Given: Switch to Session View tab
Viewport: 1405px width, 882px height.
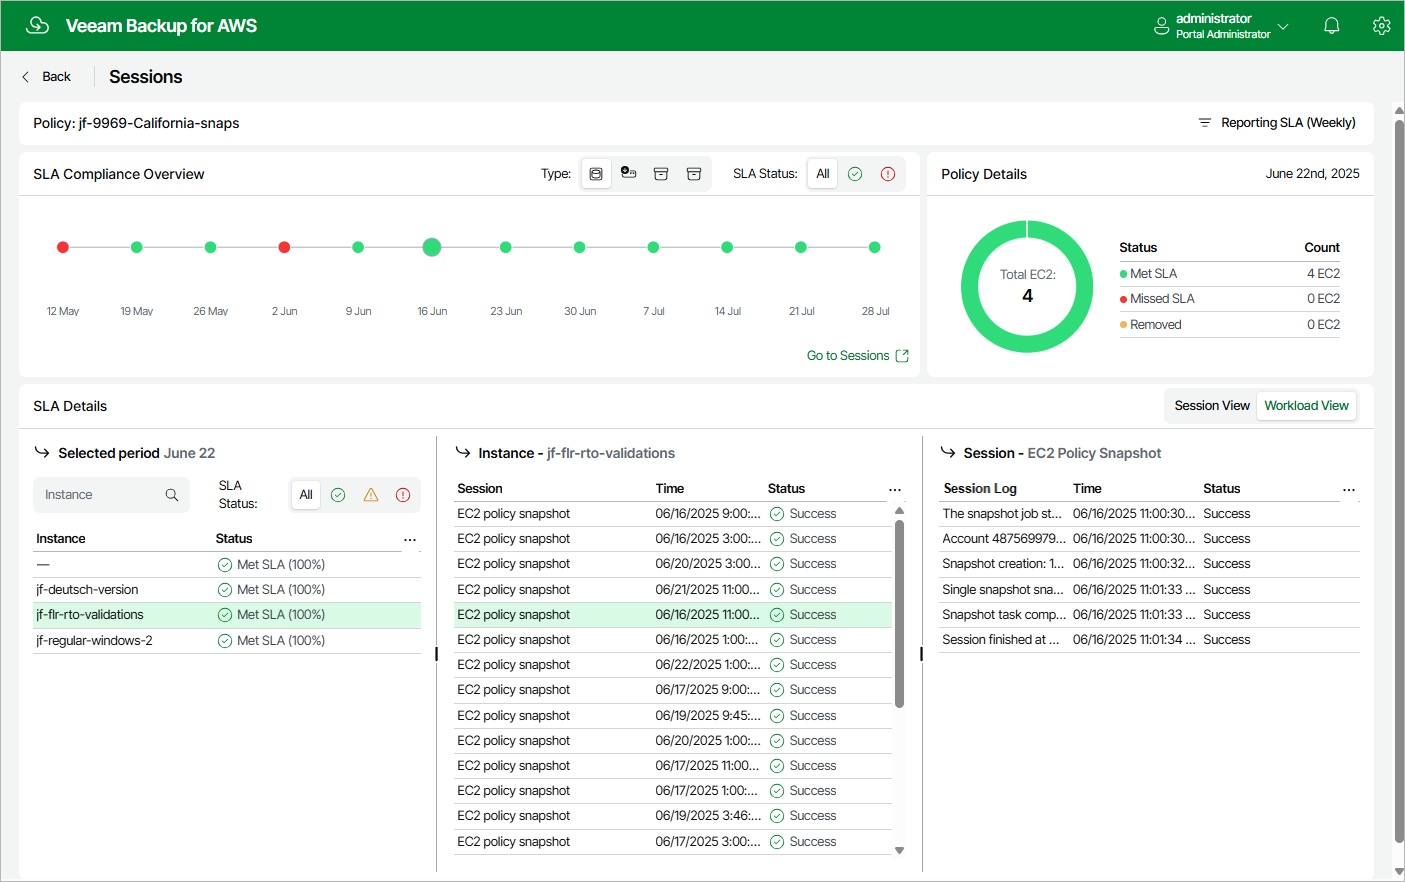Looking at the screenshot, I should pos(1212,406).
